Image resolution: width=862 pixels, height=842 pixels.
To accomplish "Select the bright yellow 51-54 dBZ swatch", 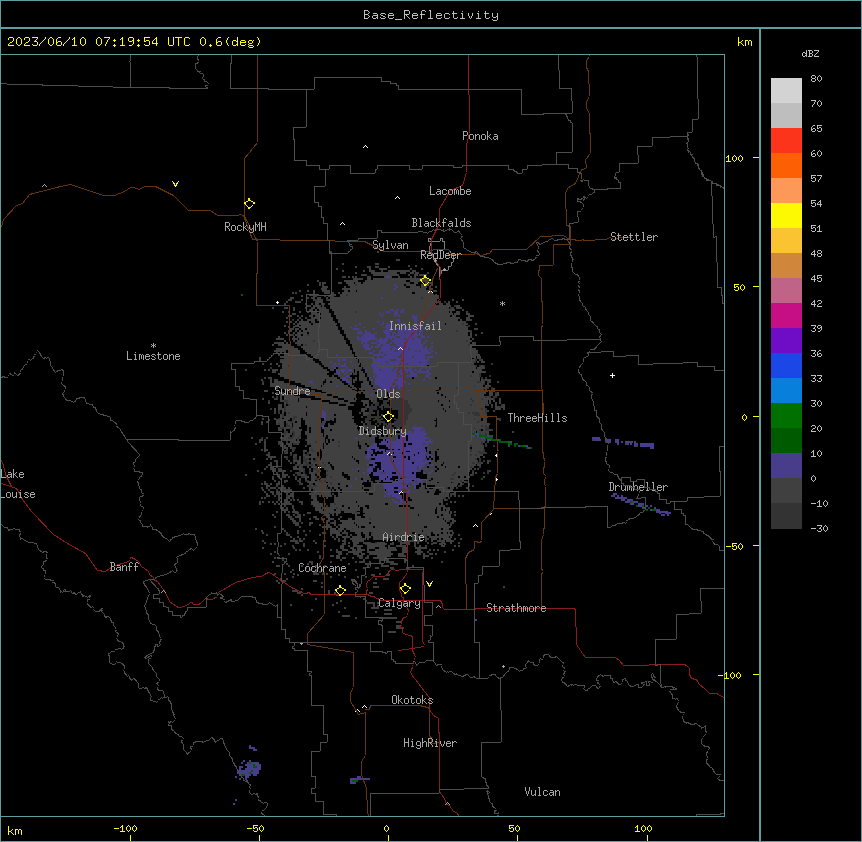I will tap(786, 215).
